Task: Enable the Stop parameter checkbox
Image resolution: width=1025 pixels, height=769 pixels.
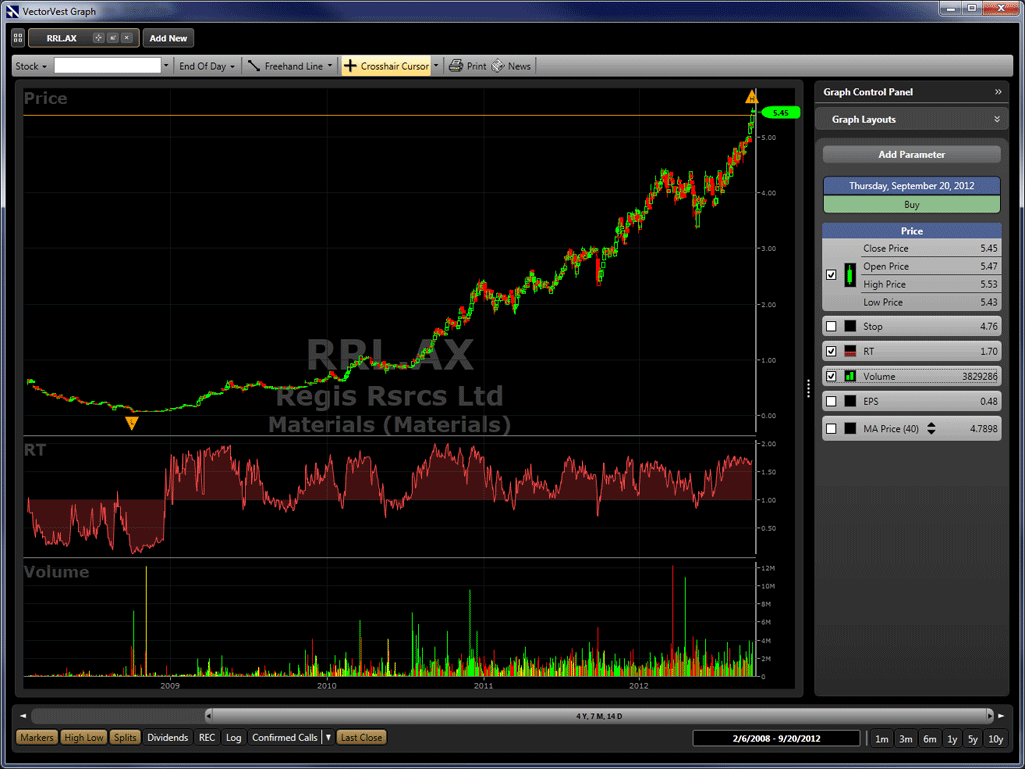Action: click(831, 327)
